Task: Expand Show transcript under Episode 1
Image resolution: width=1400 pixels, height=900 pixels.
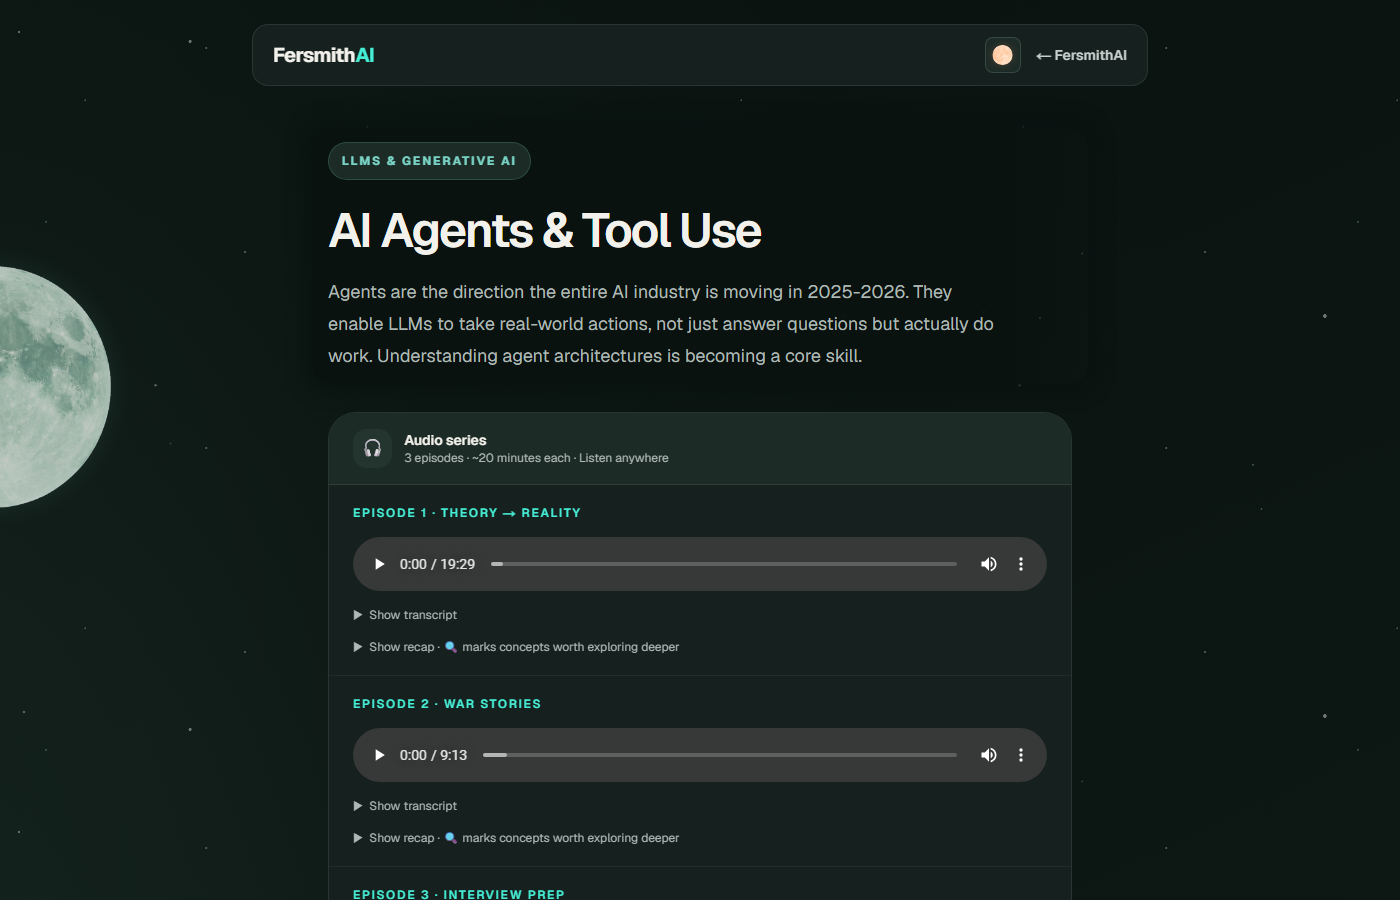Action: (x=405, y=615)
